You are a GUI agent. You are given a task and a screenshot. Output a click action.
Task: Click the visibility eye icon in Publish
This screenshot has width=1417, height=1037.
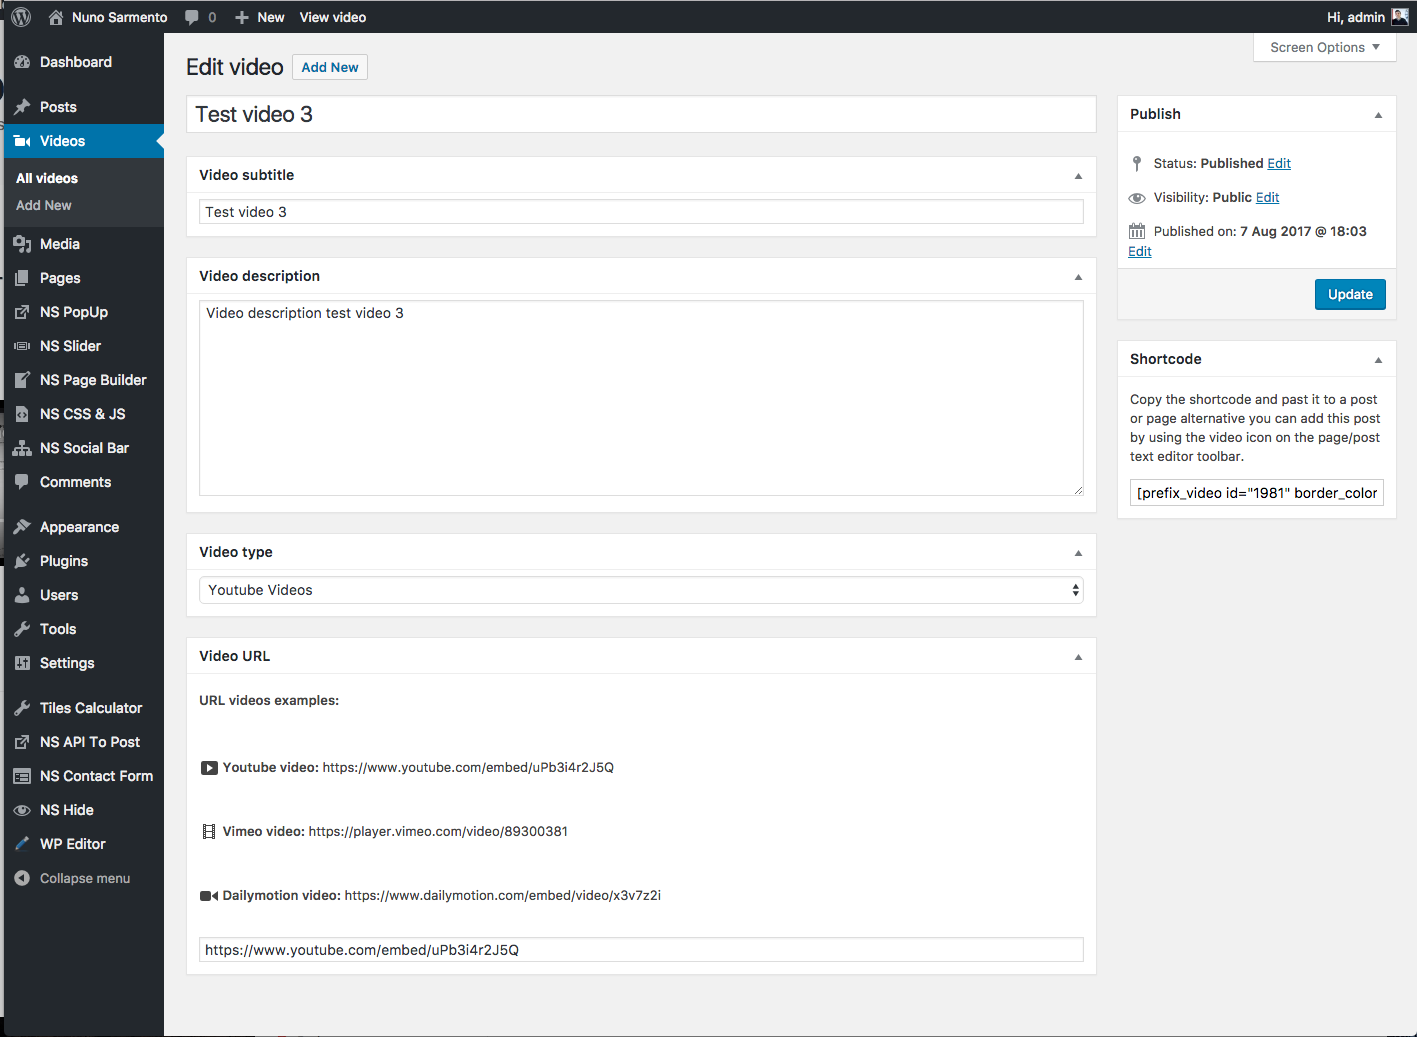[x=1137, y=198]
